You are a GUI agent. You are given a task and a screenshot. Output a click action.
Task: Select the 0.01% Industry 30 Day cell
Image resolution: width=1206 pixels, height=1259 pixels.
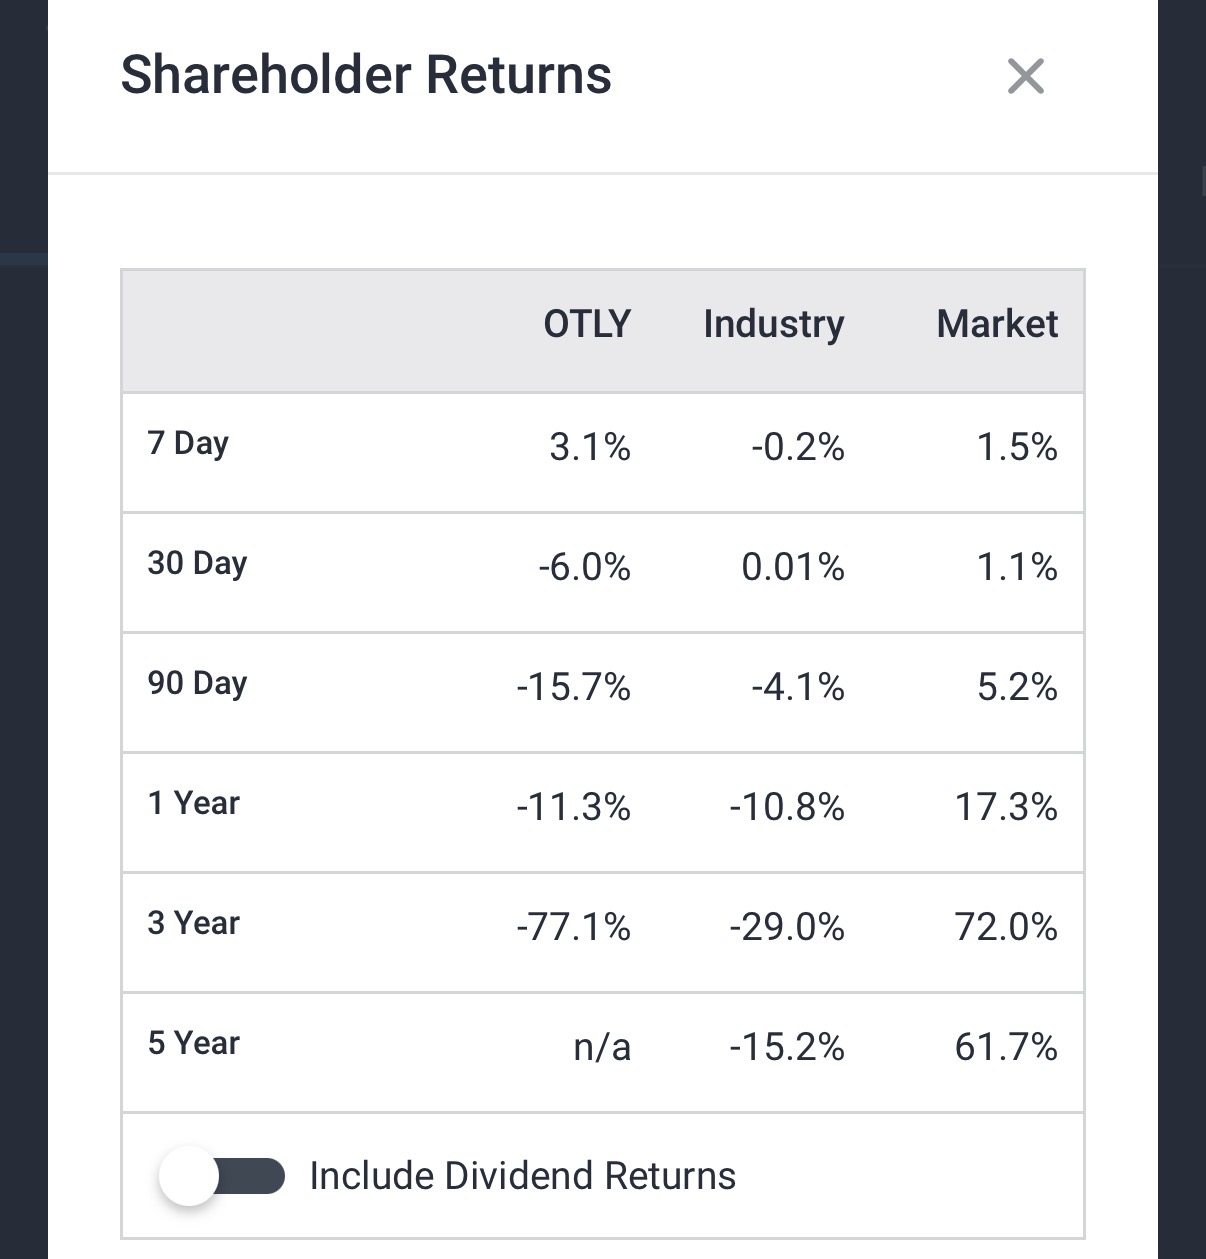tap(792, 567)
